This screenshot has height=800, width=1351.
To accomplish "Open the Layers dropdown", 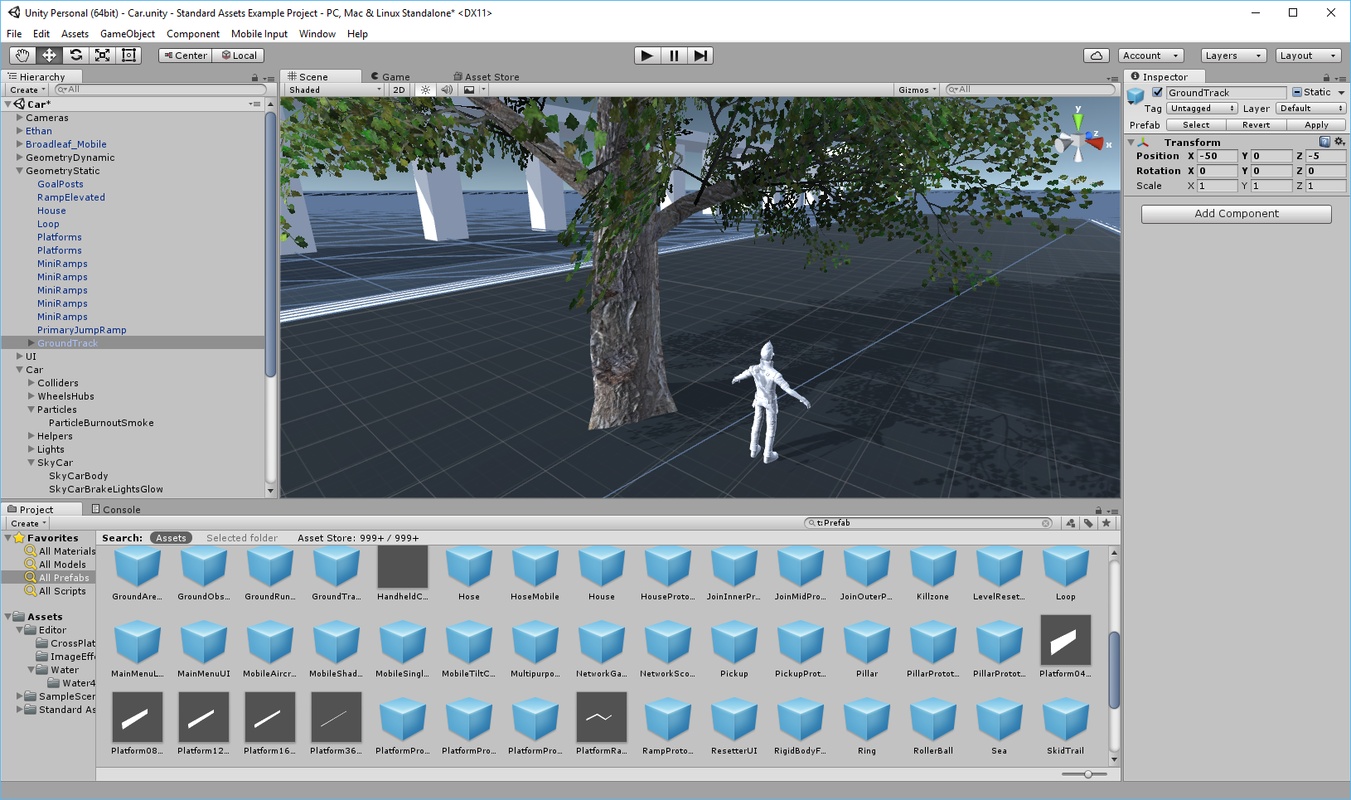I will (1232, 55).
